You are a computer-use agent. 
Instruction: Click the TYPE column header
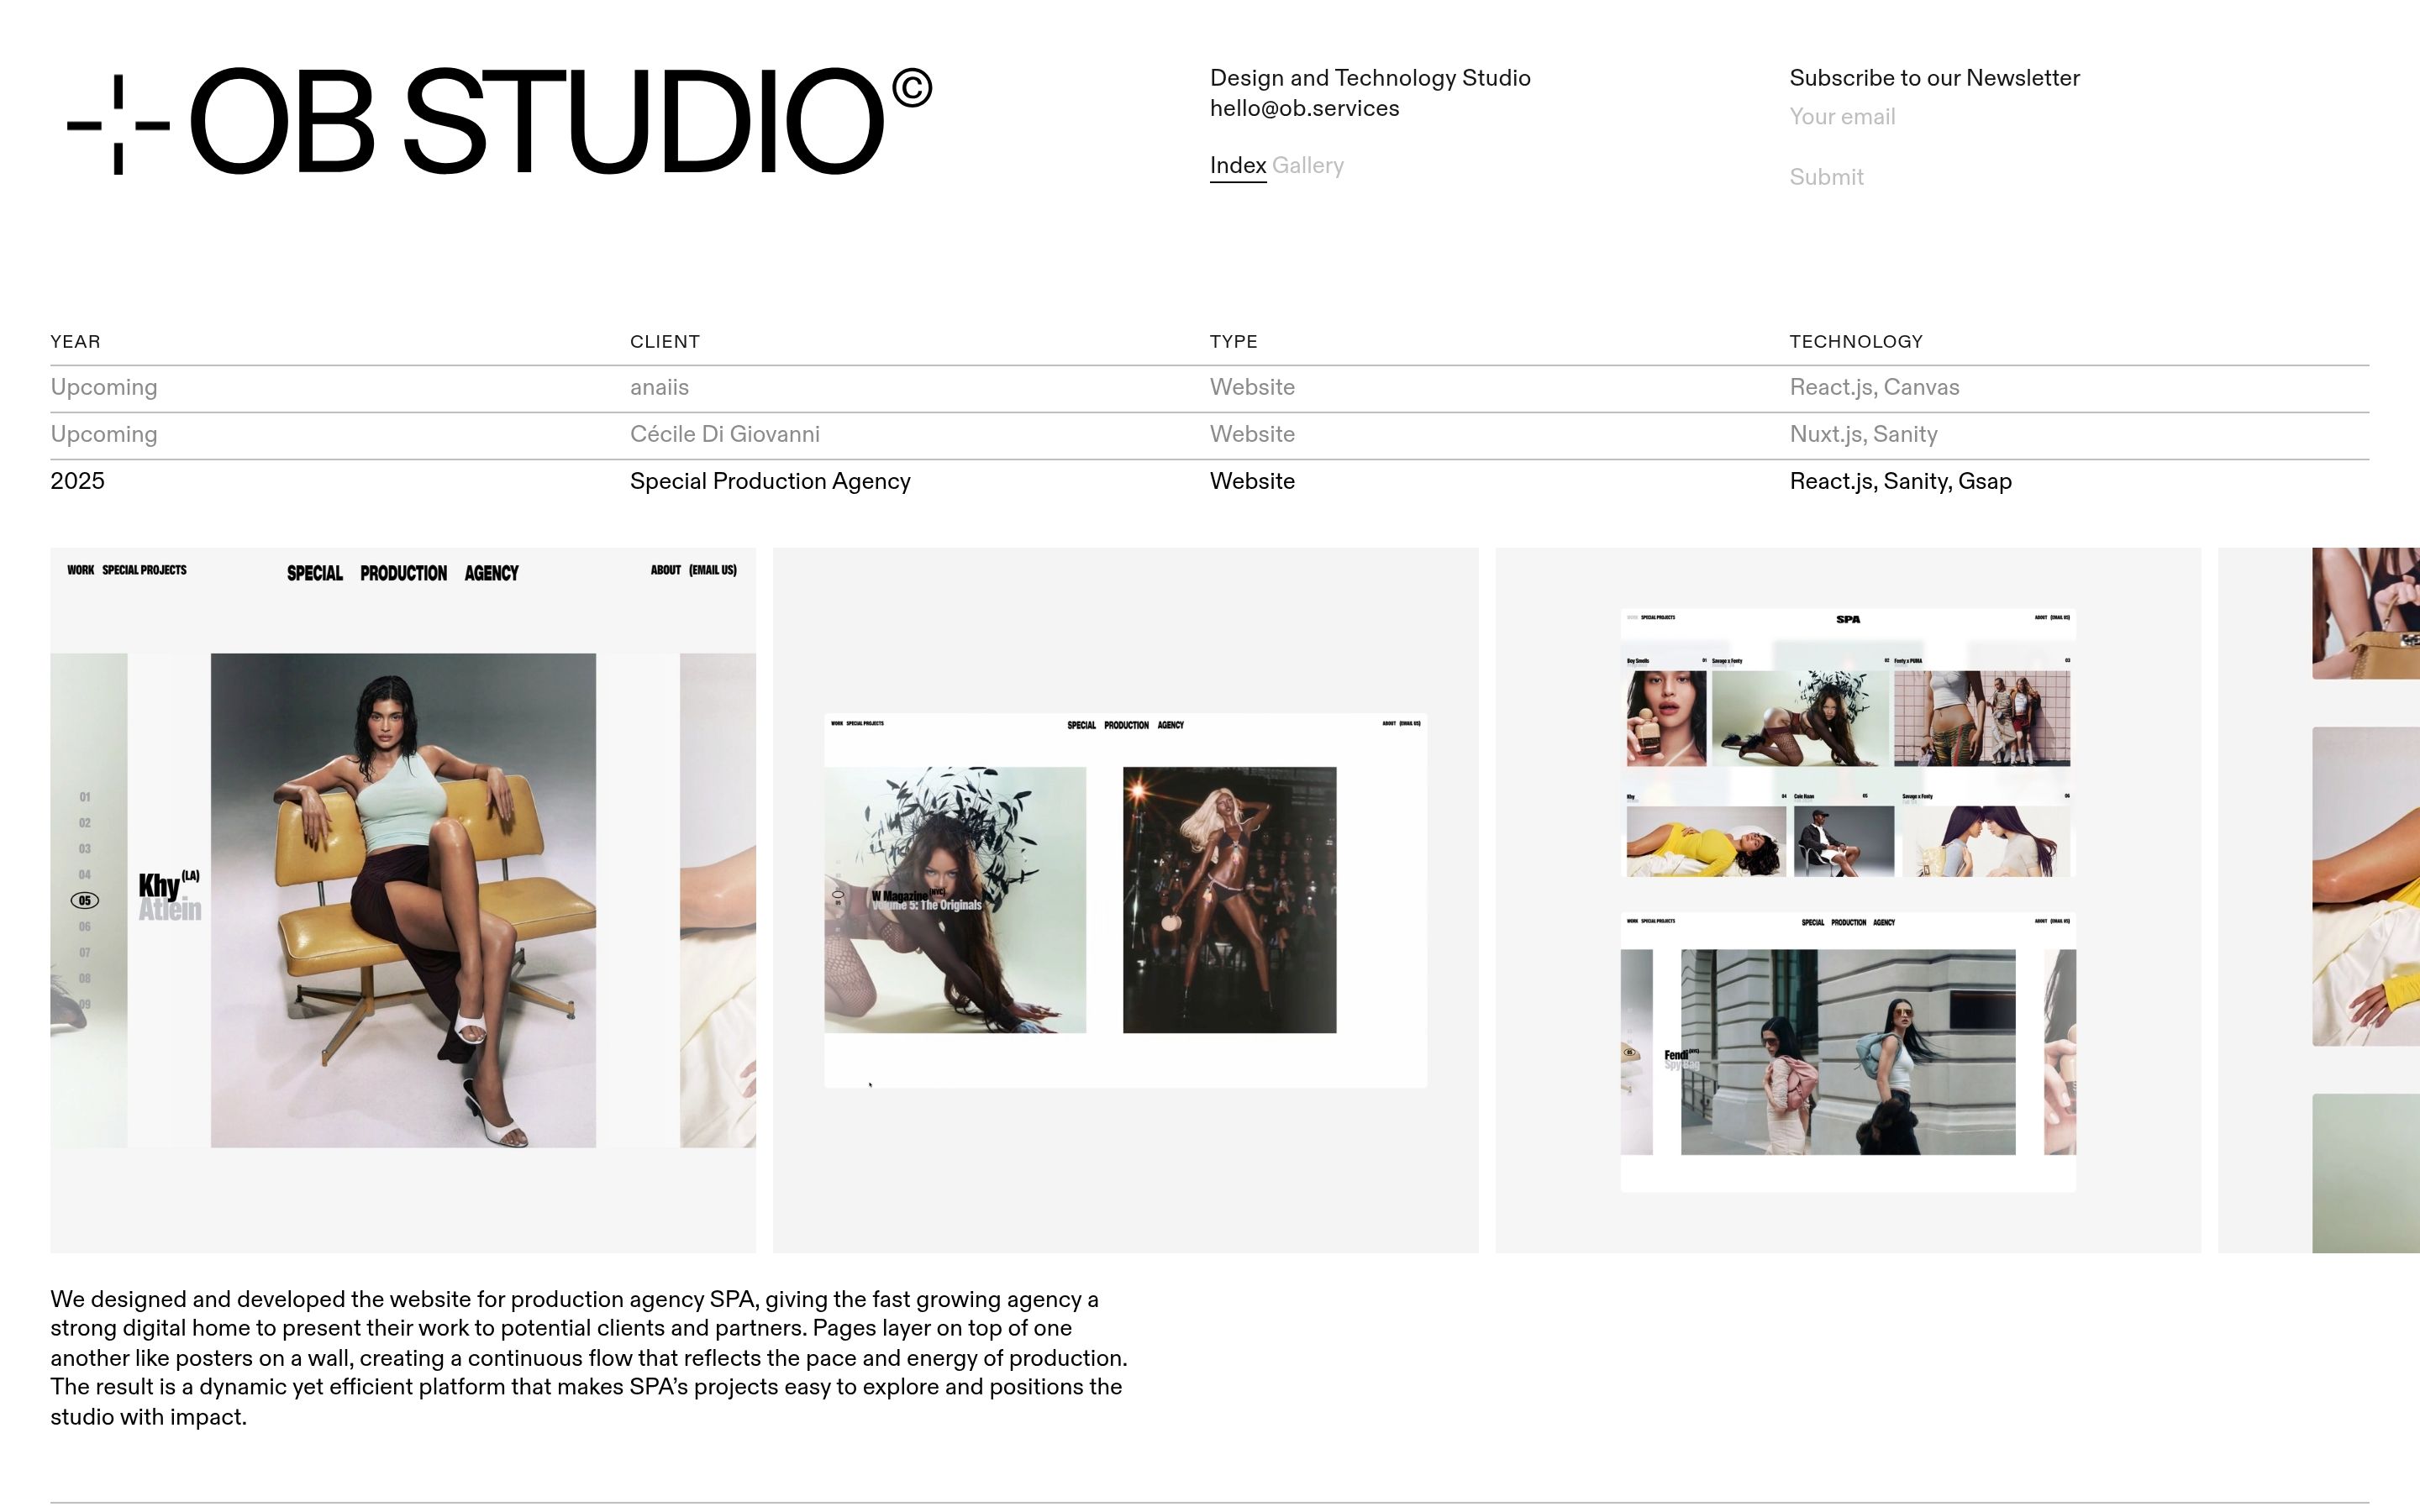click(1233, 342)
